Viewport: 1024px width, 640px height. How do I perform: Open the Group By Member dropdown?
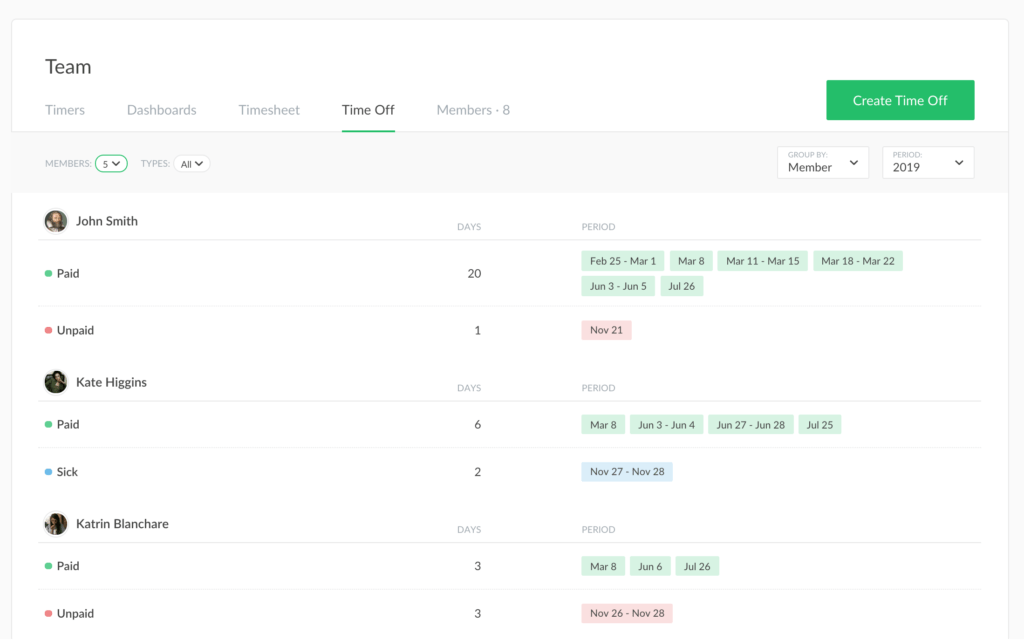(x=822, y=162)
